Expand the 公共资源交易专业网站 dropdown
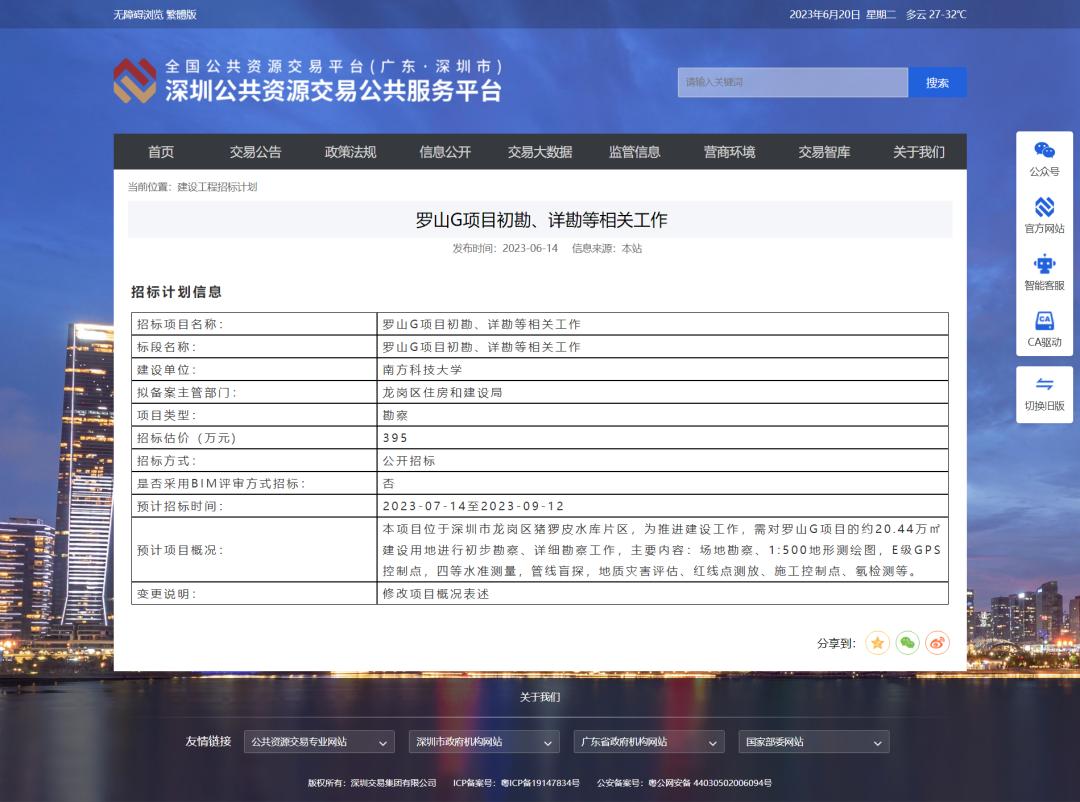 (x=319, y=742)
